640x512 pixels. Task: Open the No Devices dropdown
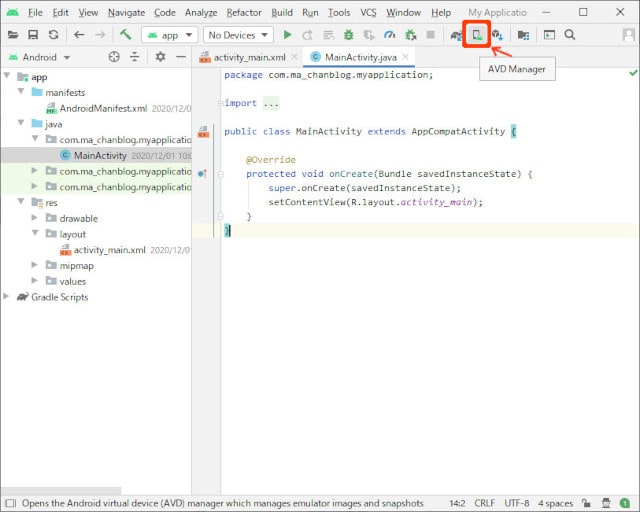pos(238,35)
